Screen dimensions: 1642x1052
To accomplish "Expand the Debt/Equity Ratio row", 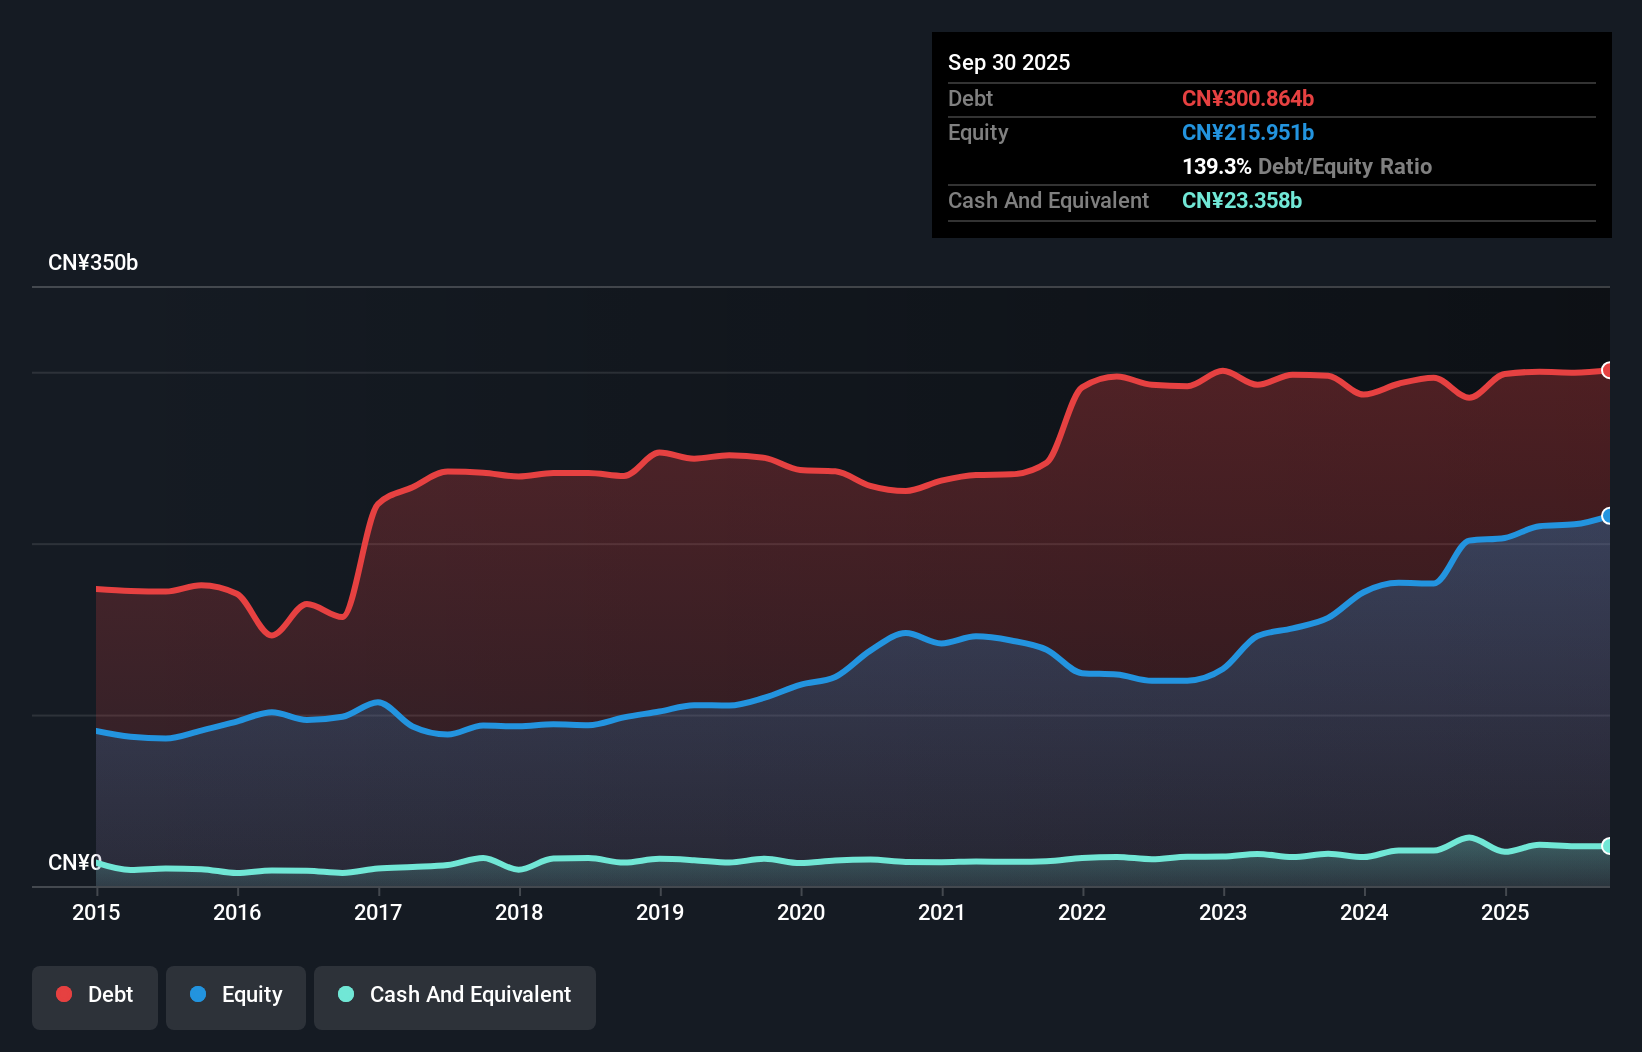I will click(1307, 166).
